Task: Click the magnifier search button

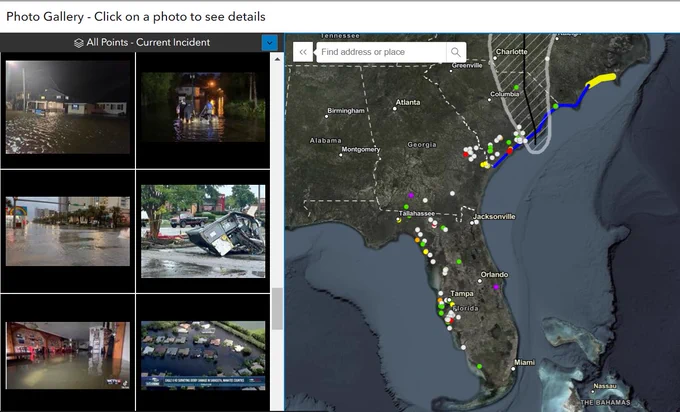Action: [456, 52]
